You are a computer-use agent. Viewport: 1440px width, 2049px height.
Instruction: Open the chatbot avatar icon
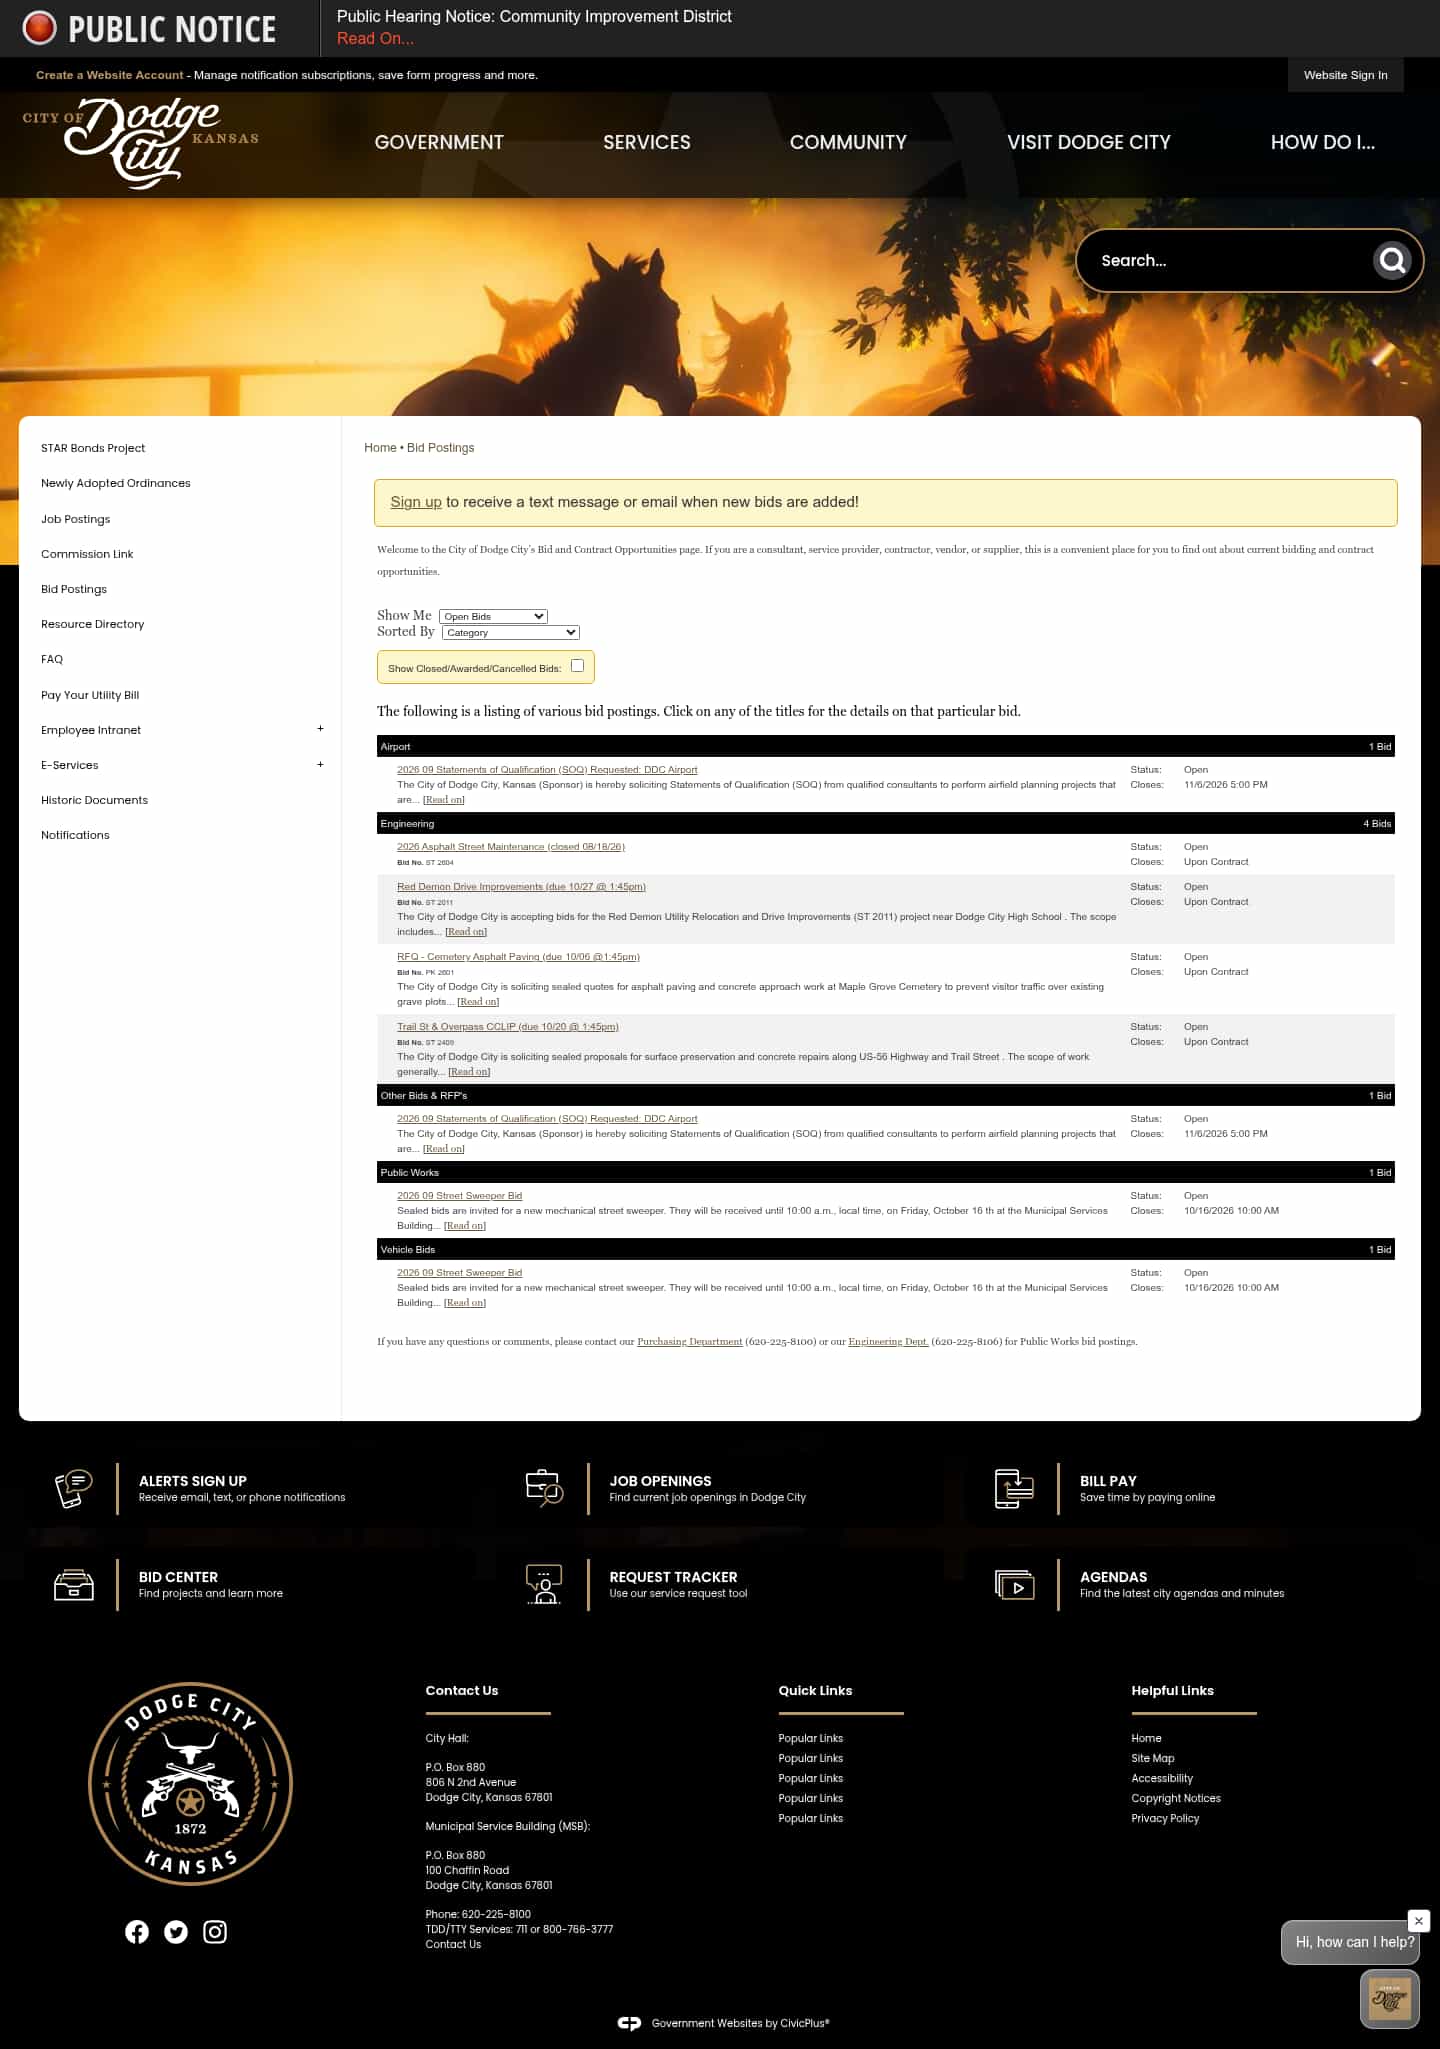1390,1999
